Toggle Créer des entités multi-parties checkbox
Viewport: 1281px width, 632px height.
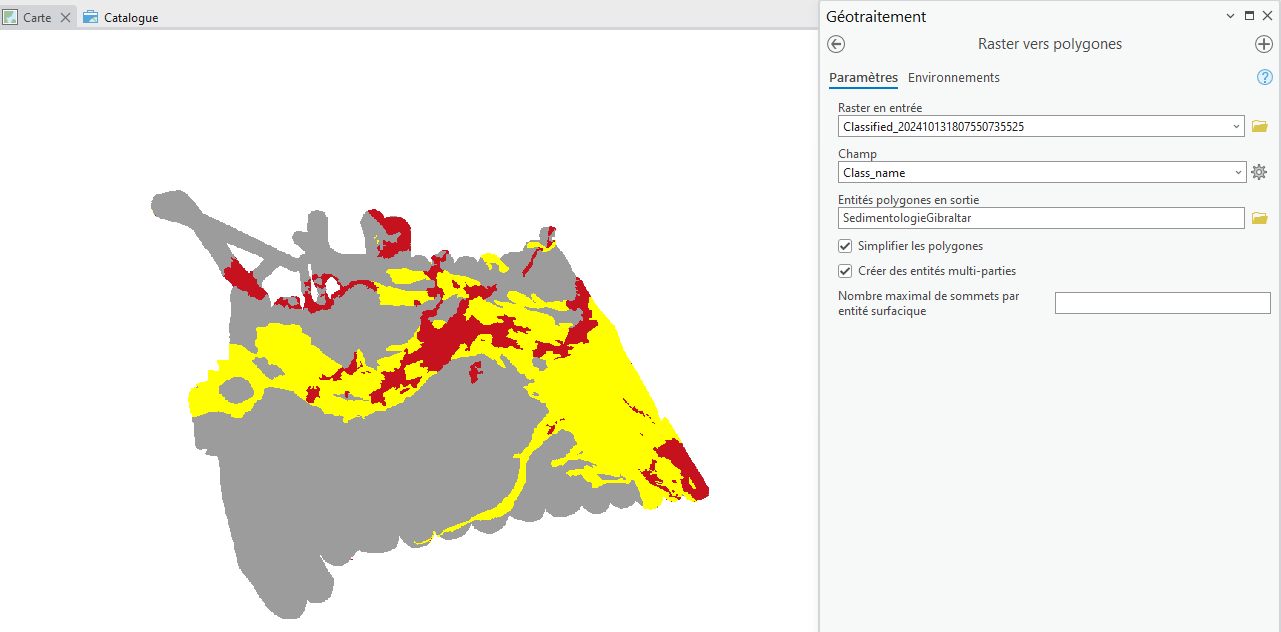[845, 270]
